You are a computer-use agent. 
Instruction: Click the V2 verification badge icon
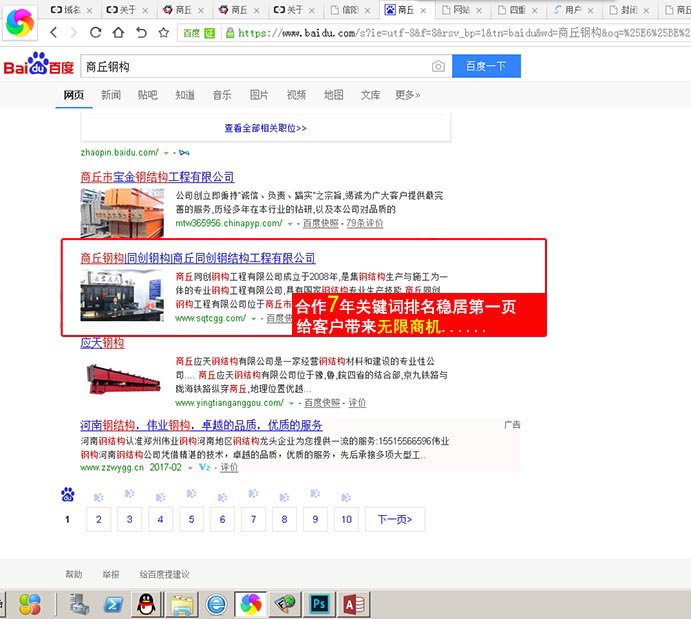(x=204, y=467)
